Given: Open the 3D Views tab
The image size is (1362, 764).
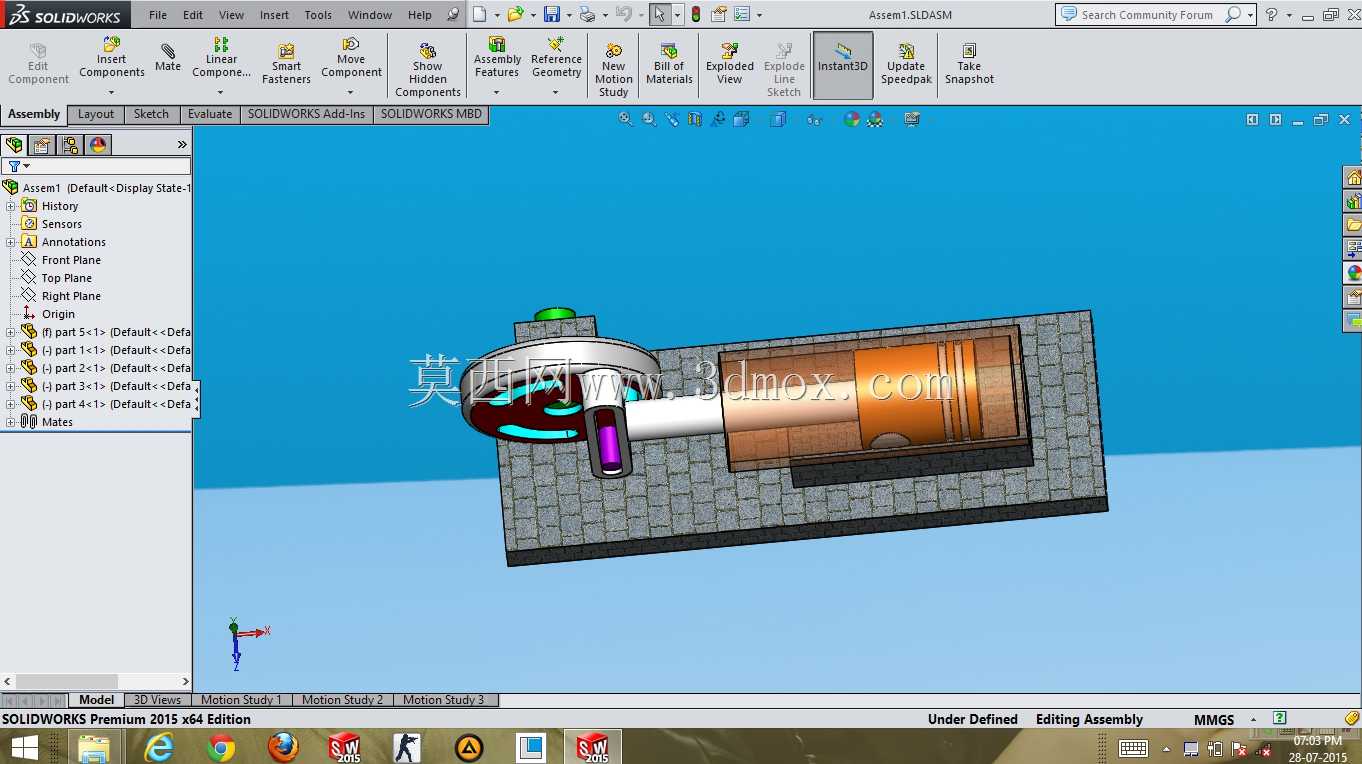Looking at the screenshot, I should (157, 700).
